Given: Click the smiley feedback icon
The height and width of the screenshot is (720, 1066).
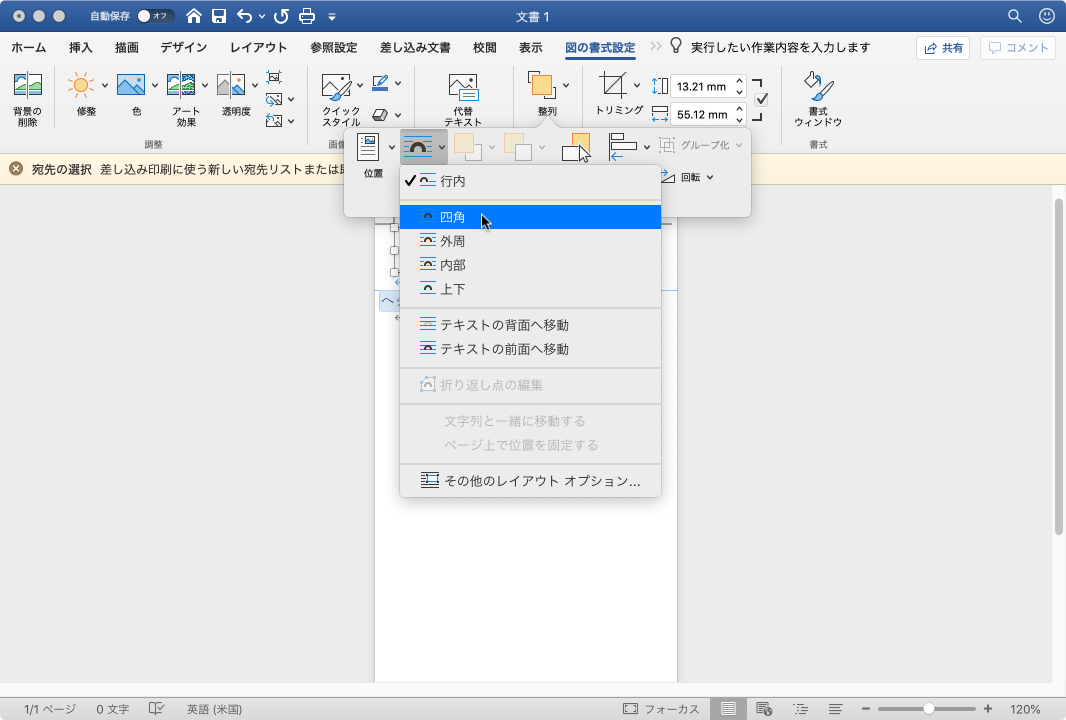Looking at the screenshot, I should click(1046, 16).
